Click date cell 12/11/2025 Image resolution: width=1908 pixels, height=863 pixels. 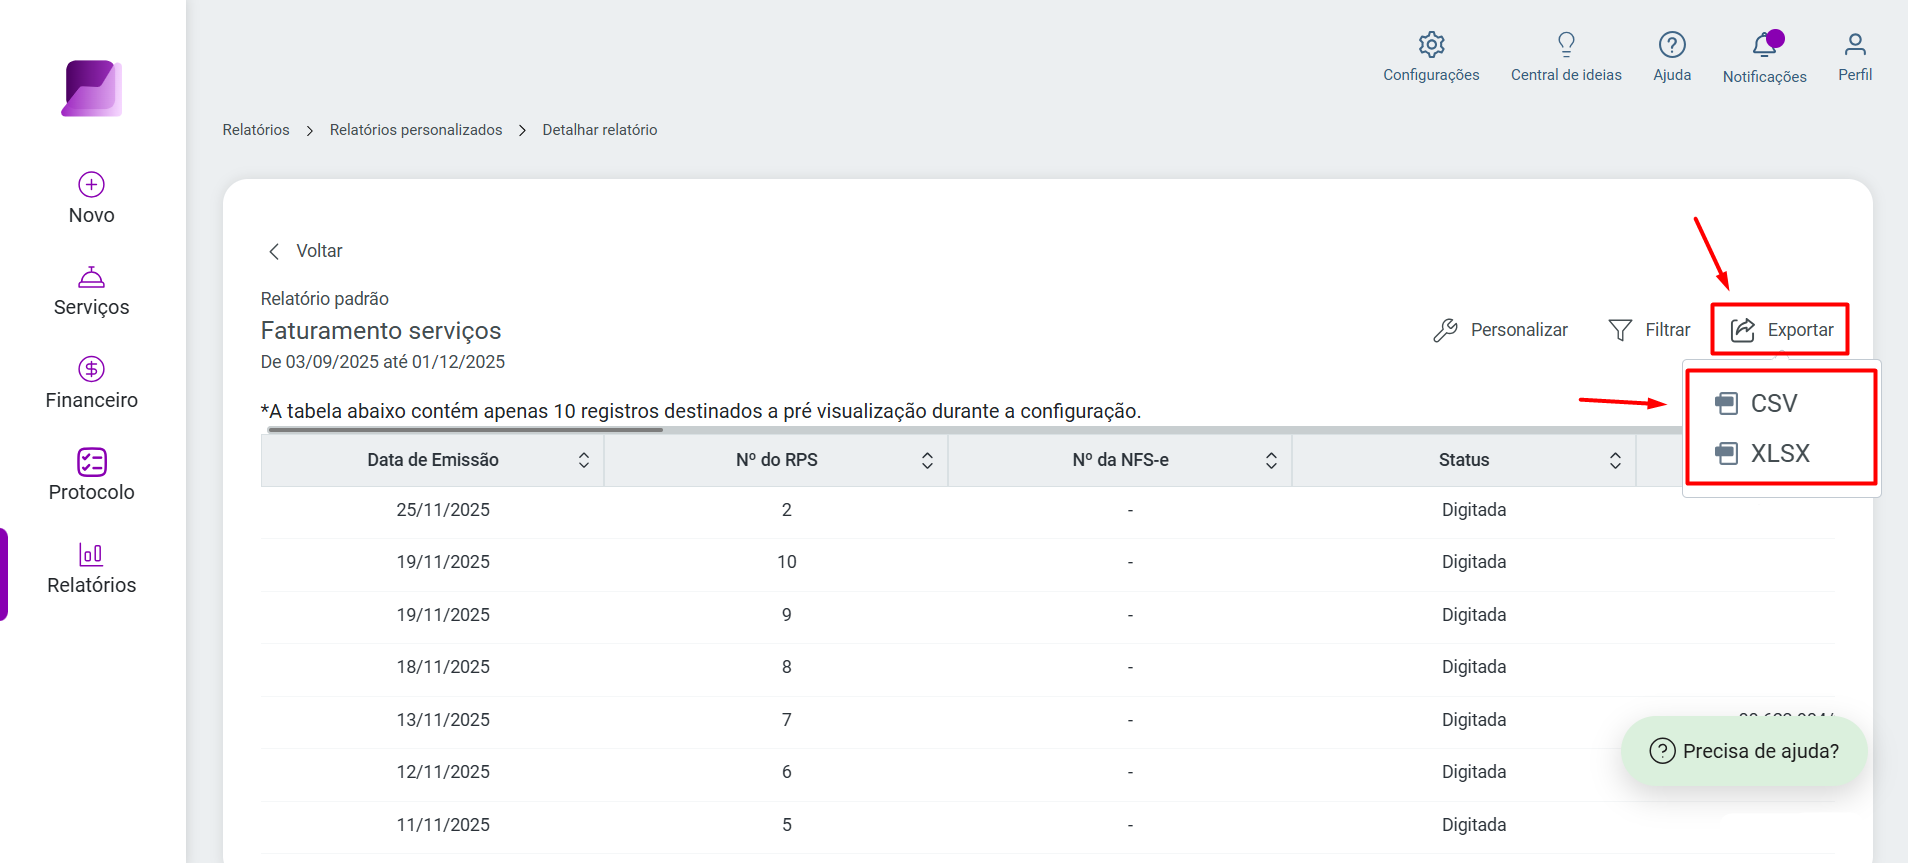coord(443,772)
